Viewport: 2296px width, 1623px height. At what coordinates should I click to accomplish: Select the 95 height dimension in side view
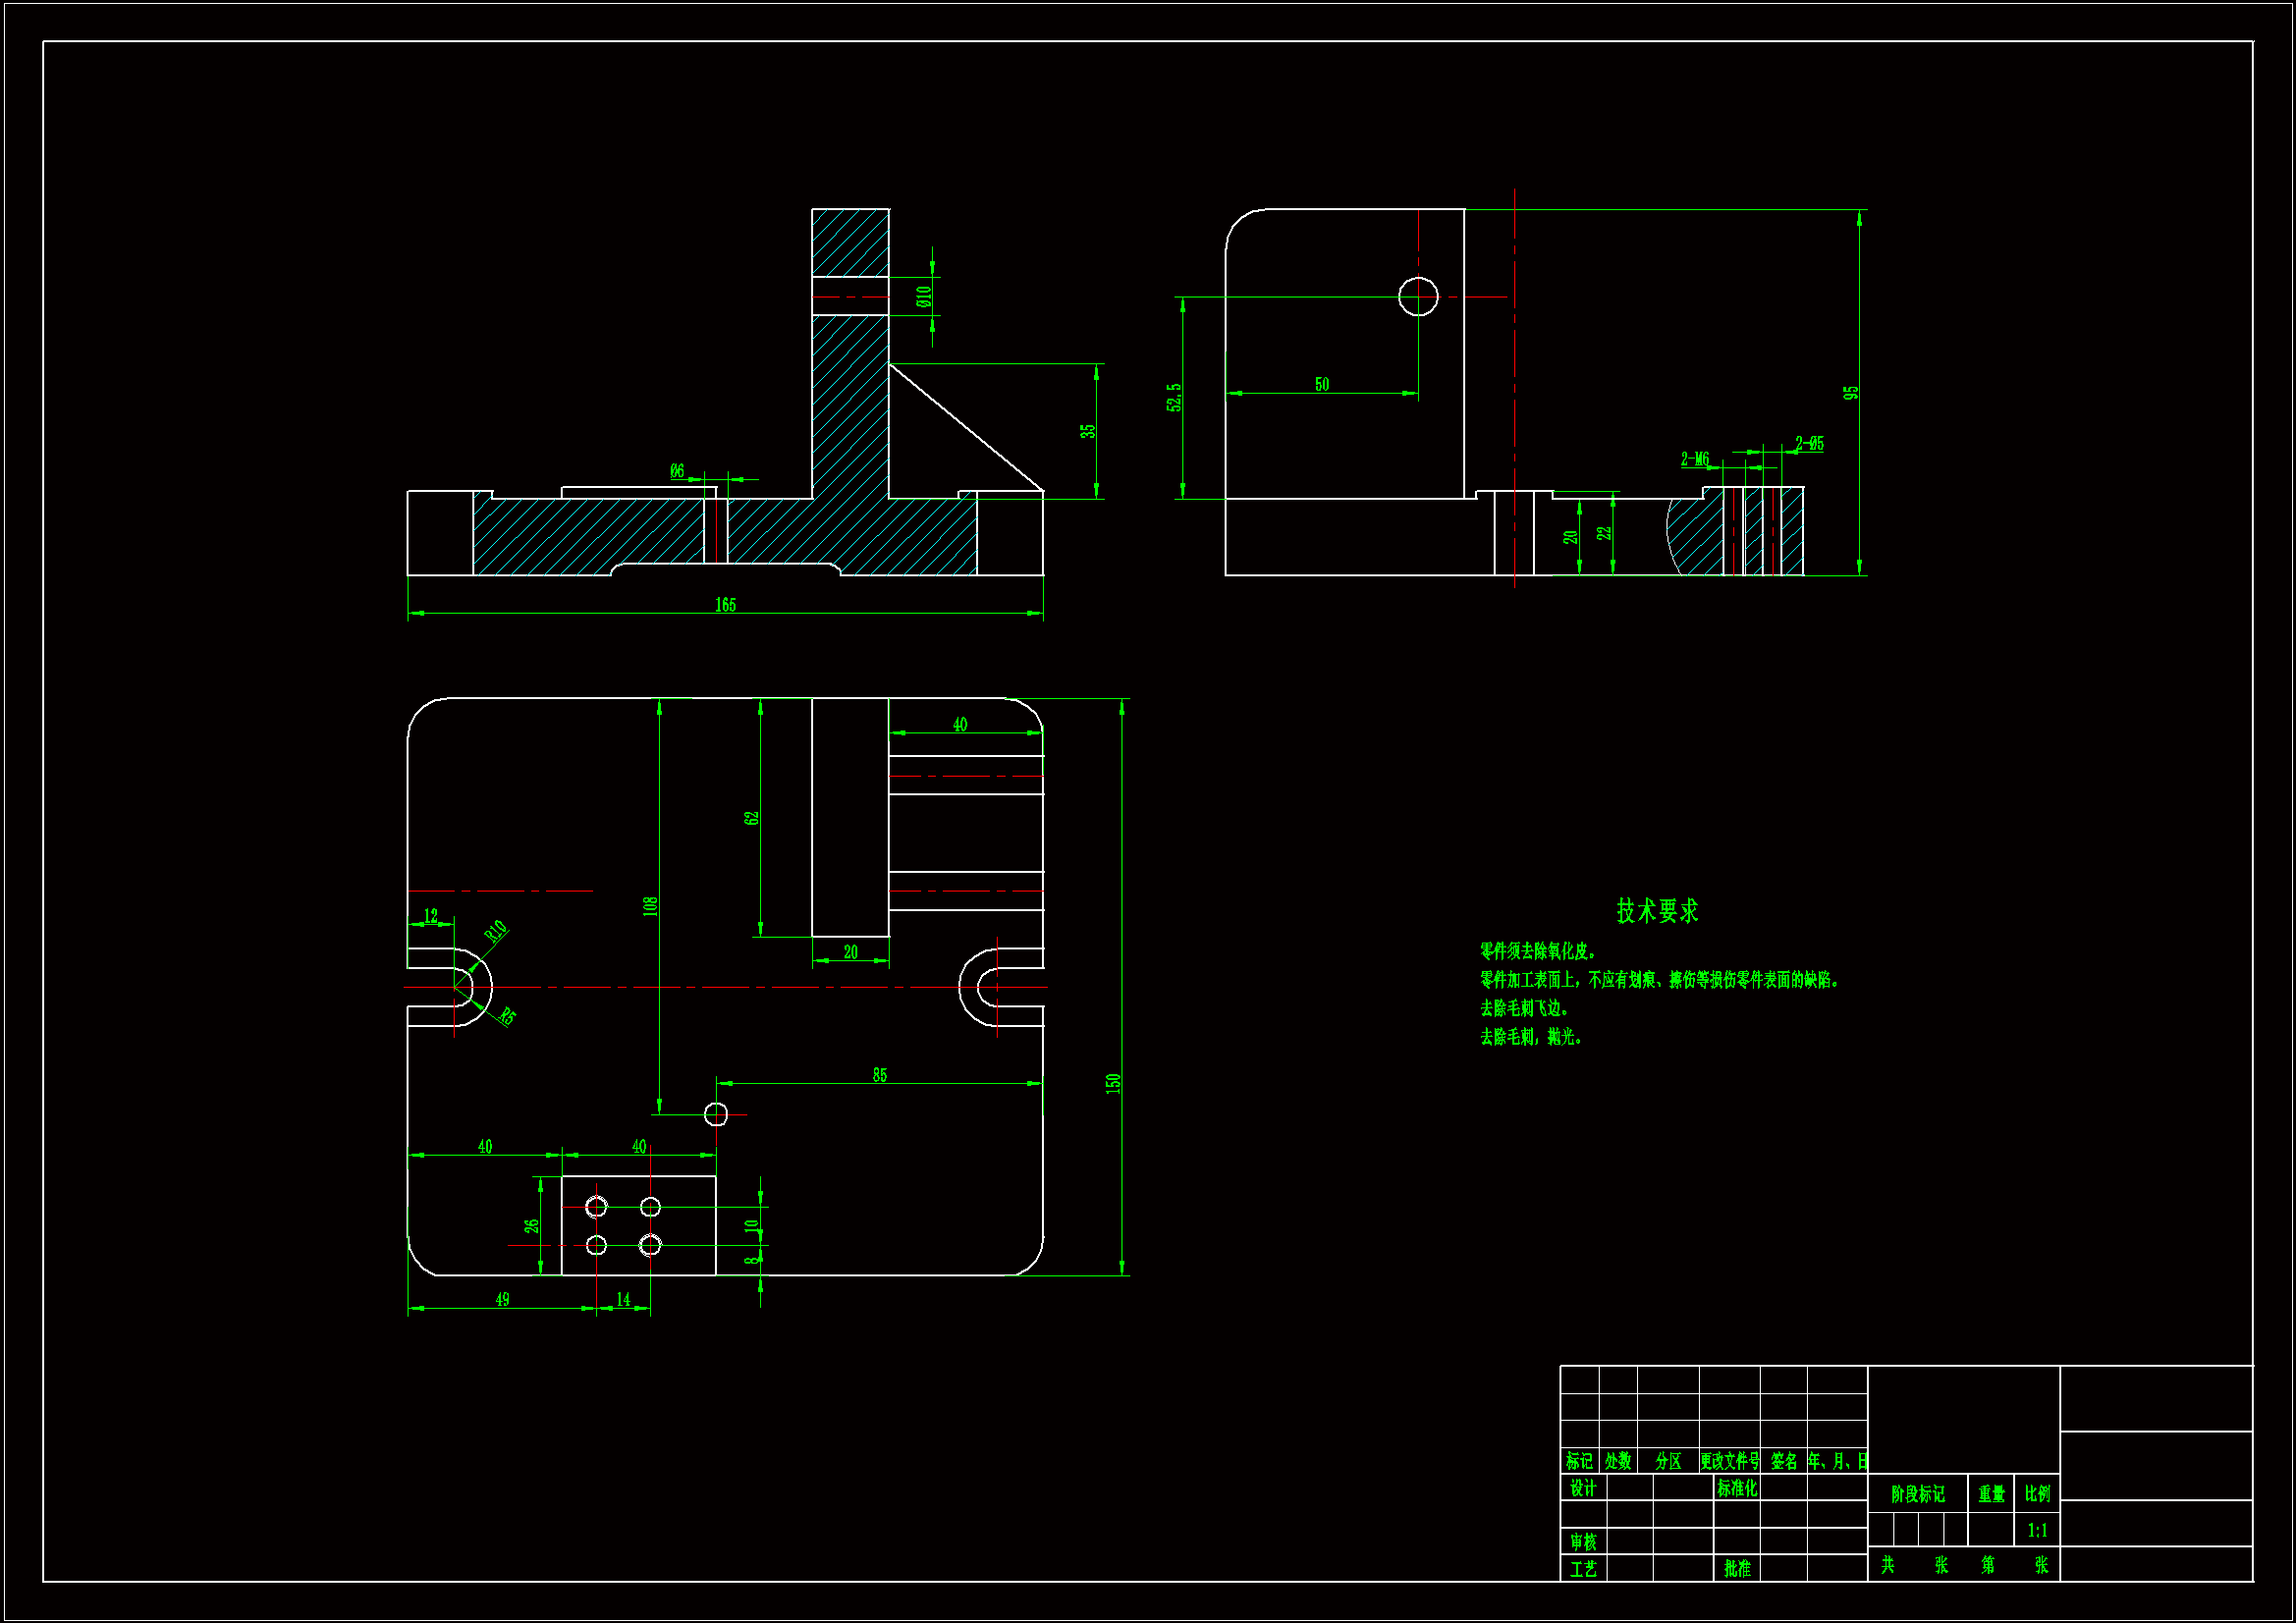coord(1851,393)
